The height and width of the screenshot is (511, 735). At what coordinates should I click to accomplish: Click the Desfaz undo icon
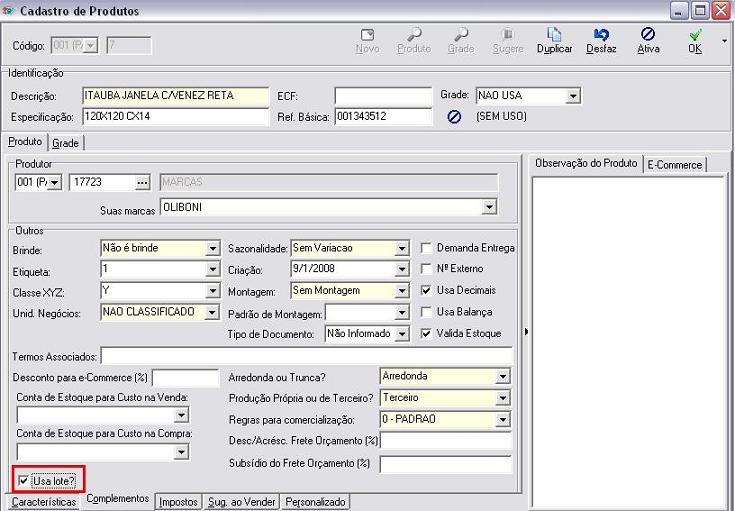coord(601,35)
